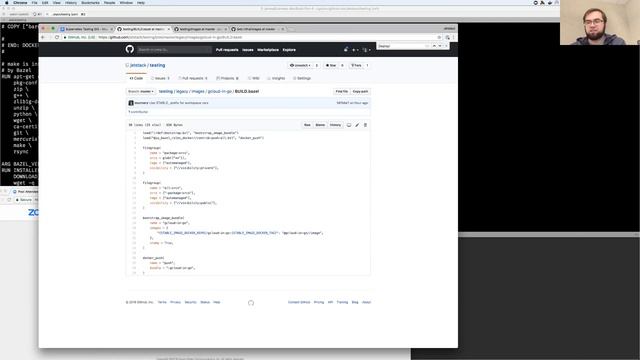Screen dimensions: 640x360
Task: Focus the GitHub search field
Action: pyautogui.click(x=174, y=50)
